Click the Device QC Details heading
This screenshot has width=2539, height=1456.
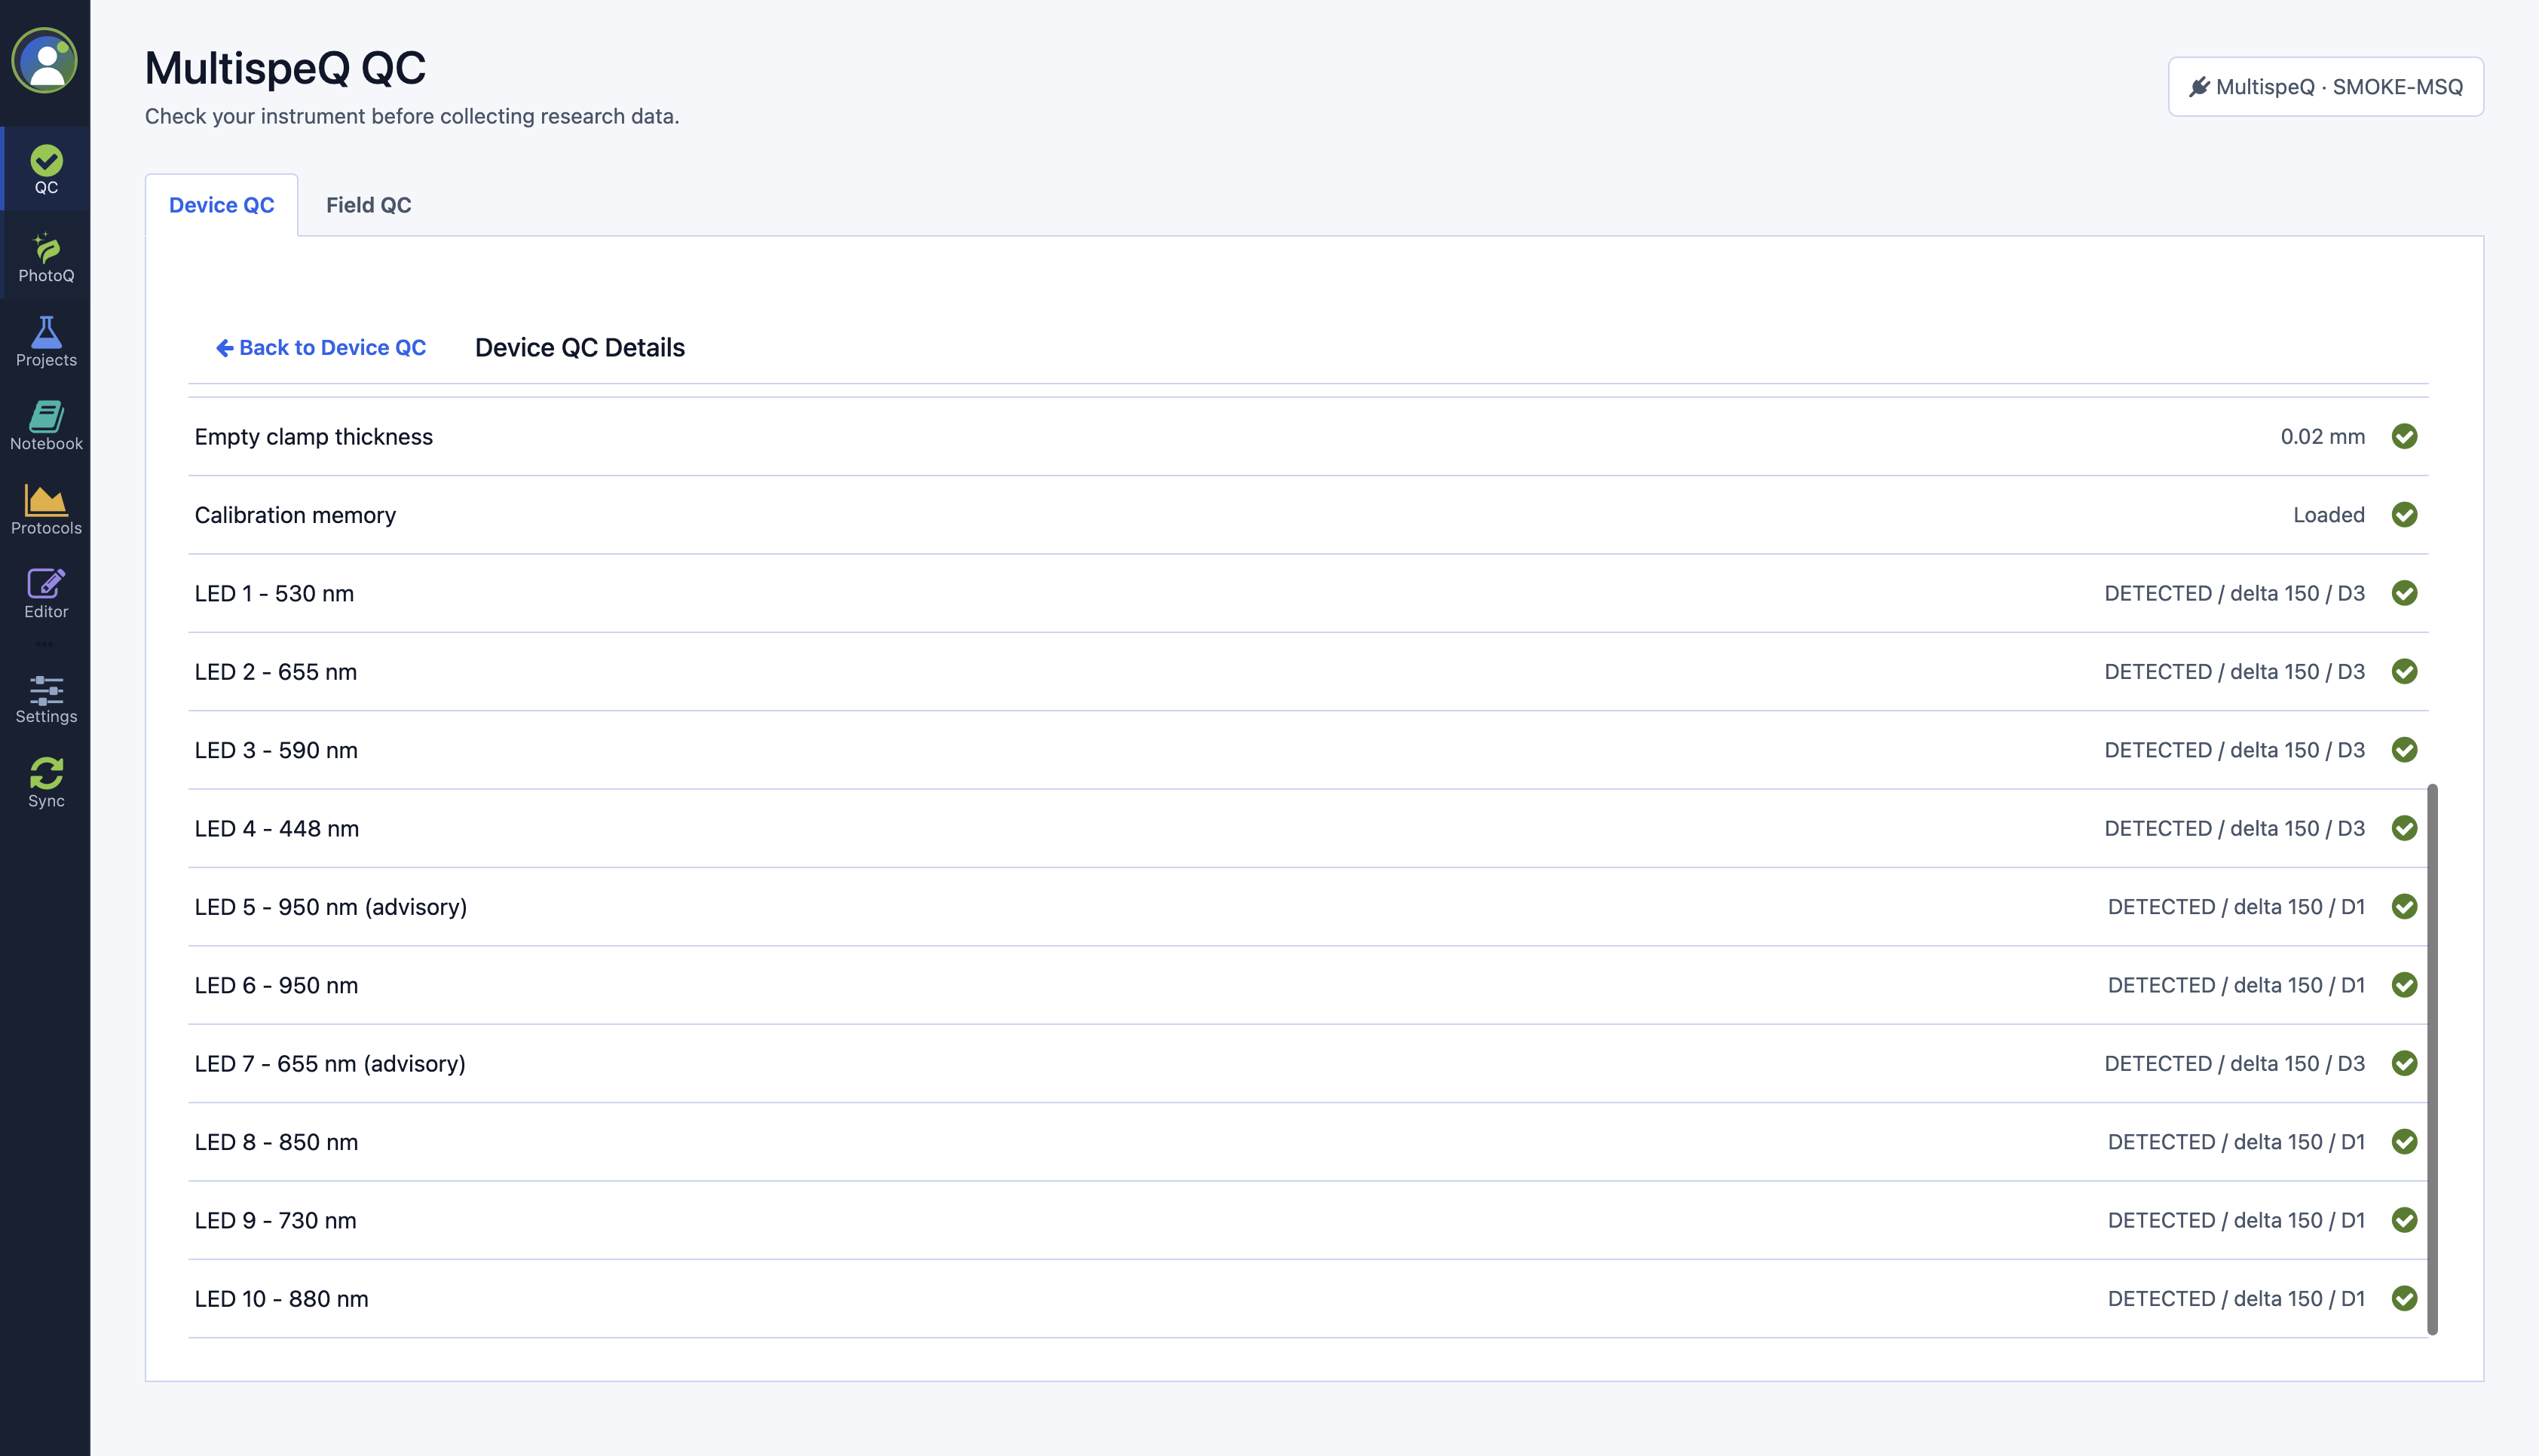pyautogui.click(x=580, y=347)
